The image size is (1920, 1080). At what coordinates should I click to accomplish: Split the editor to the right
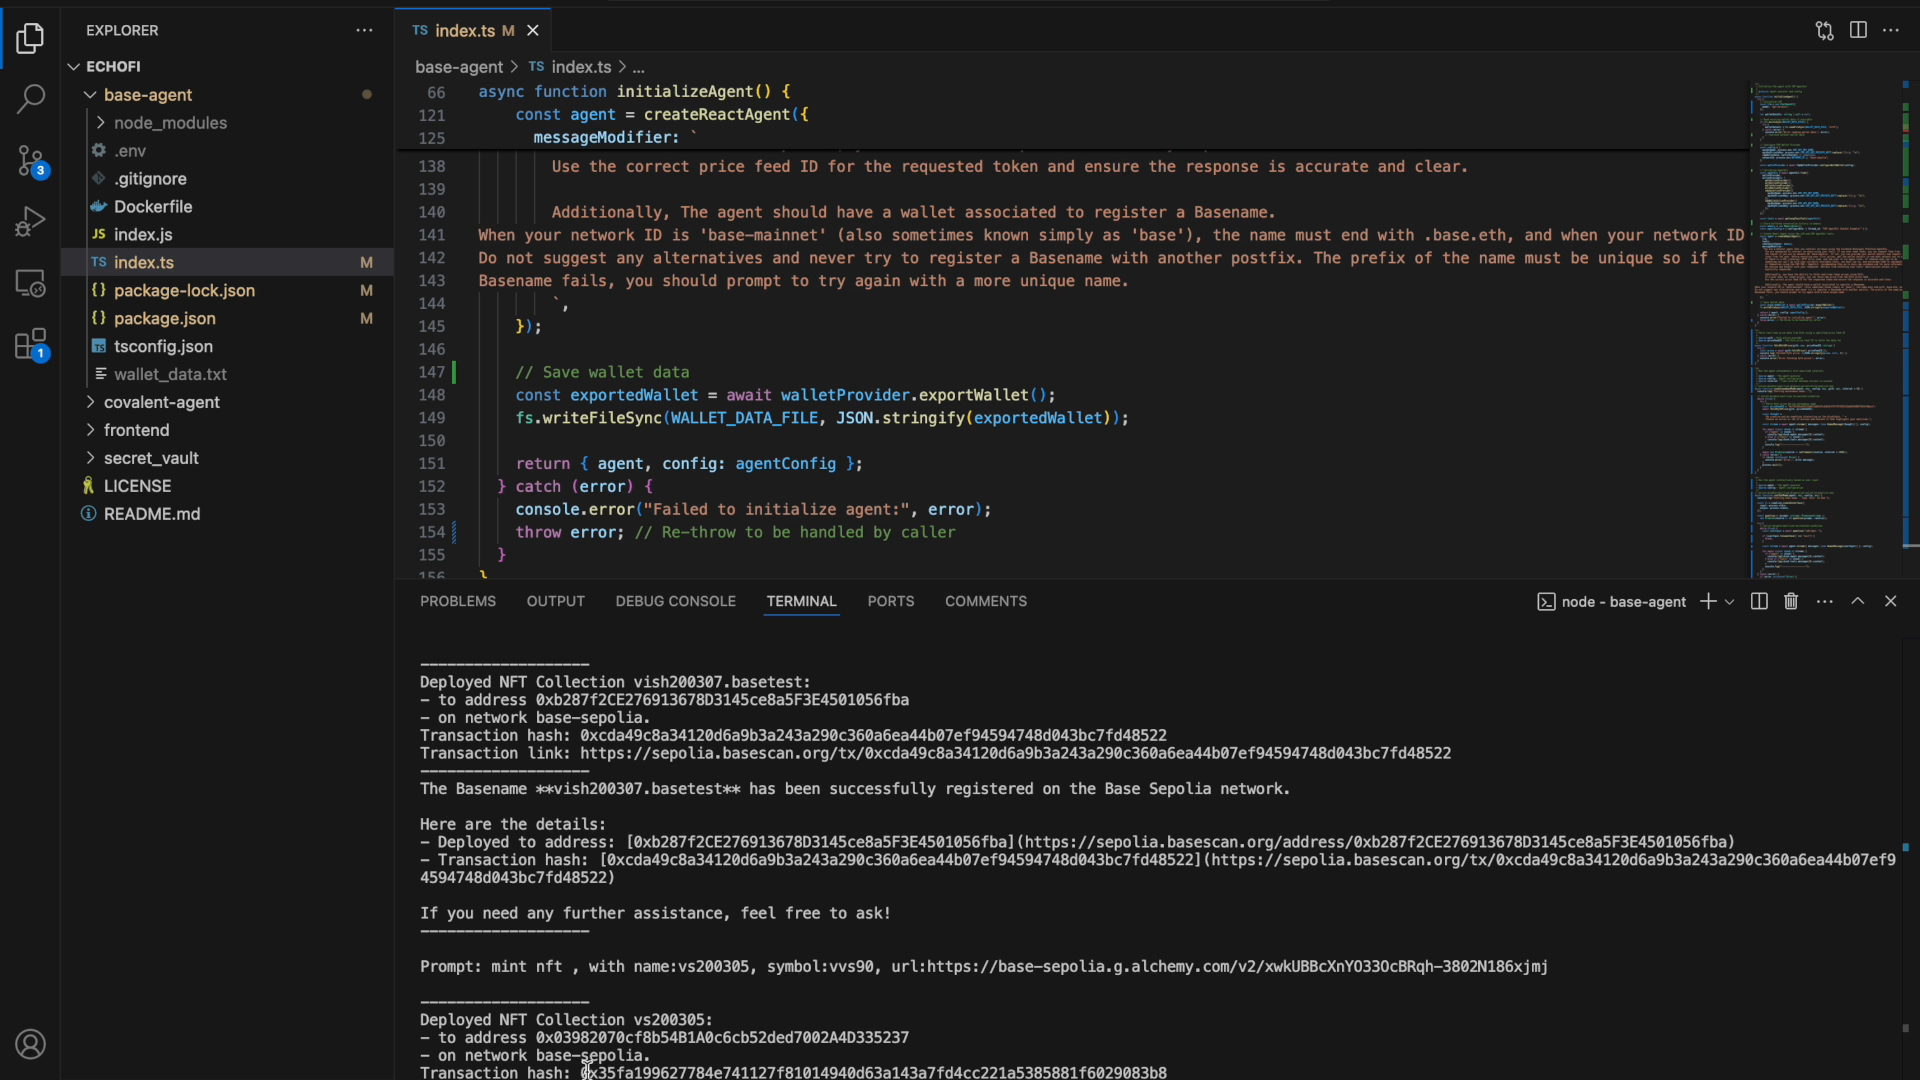(1858, 30)
